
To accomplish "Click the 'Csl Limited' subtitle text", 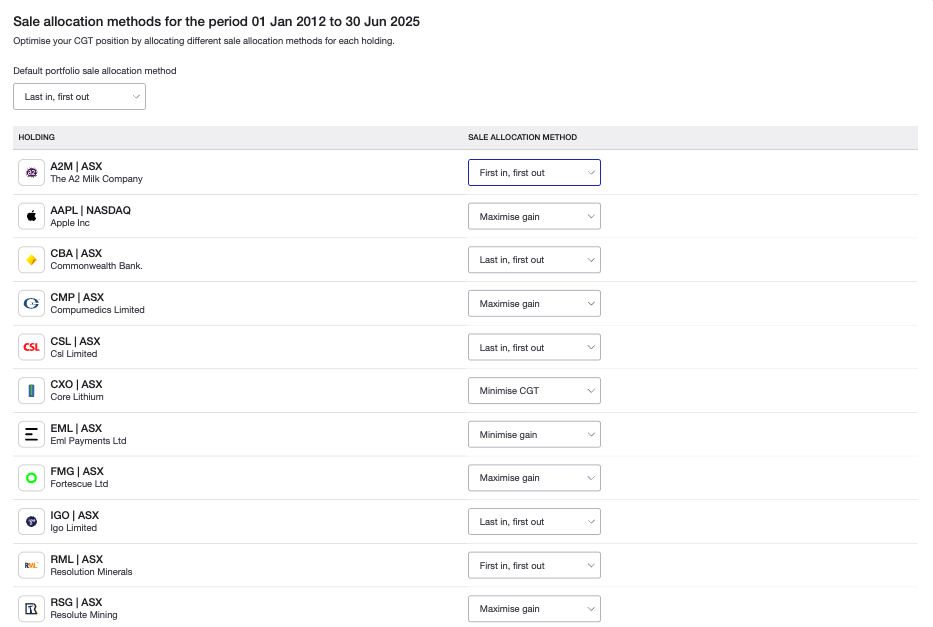I will (74, 353).
